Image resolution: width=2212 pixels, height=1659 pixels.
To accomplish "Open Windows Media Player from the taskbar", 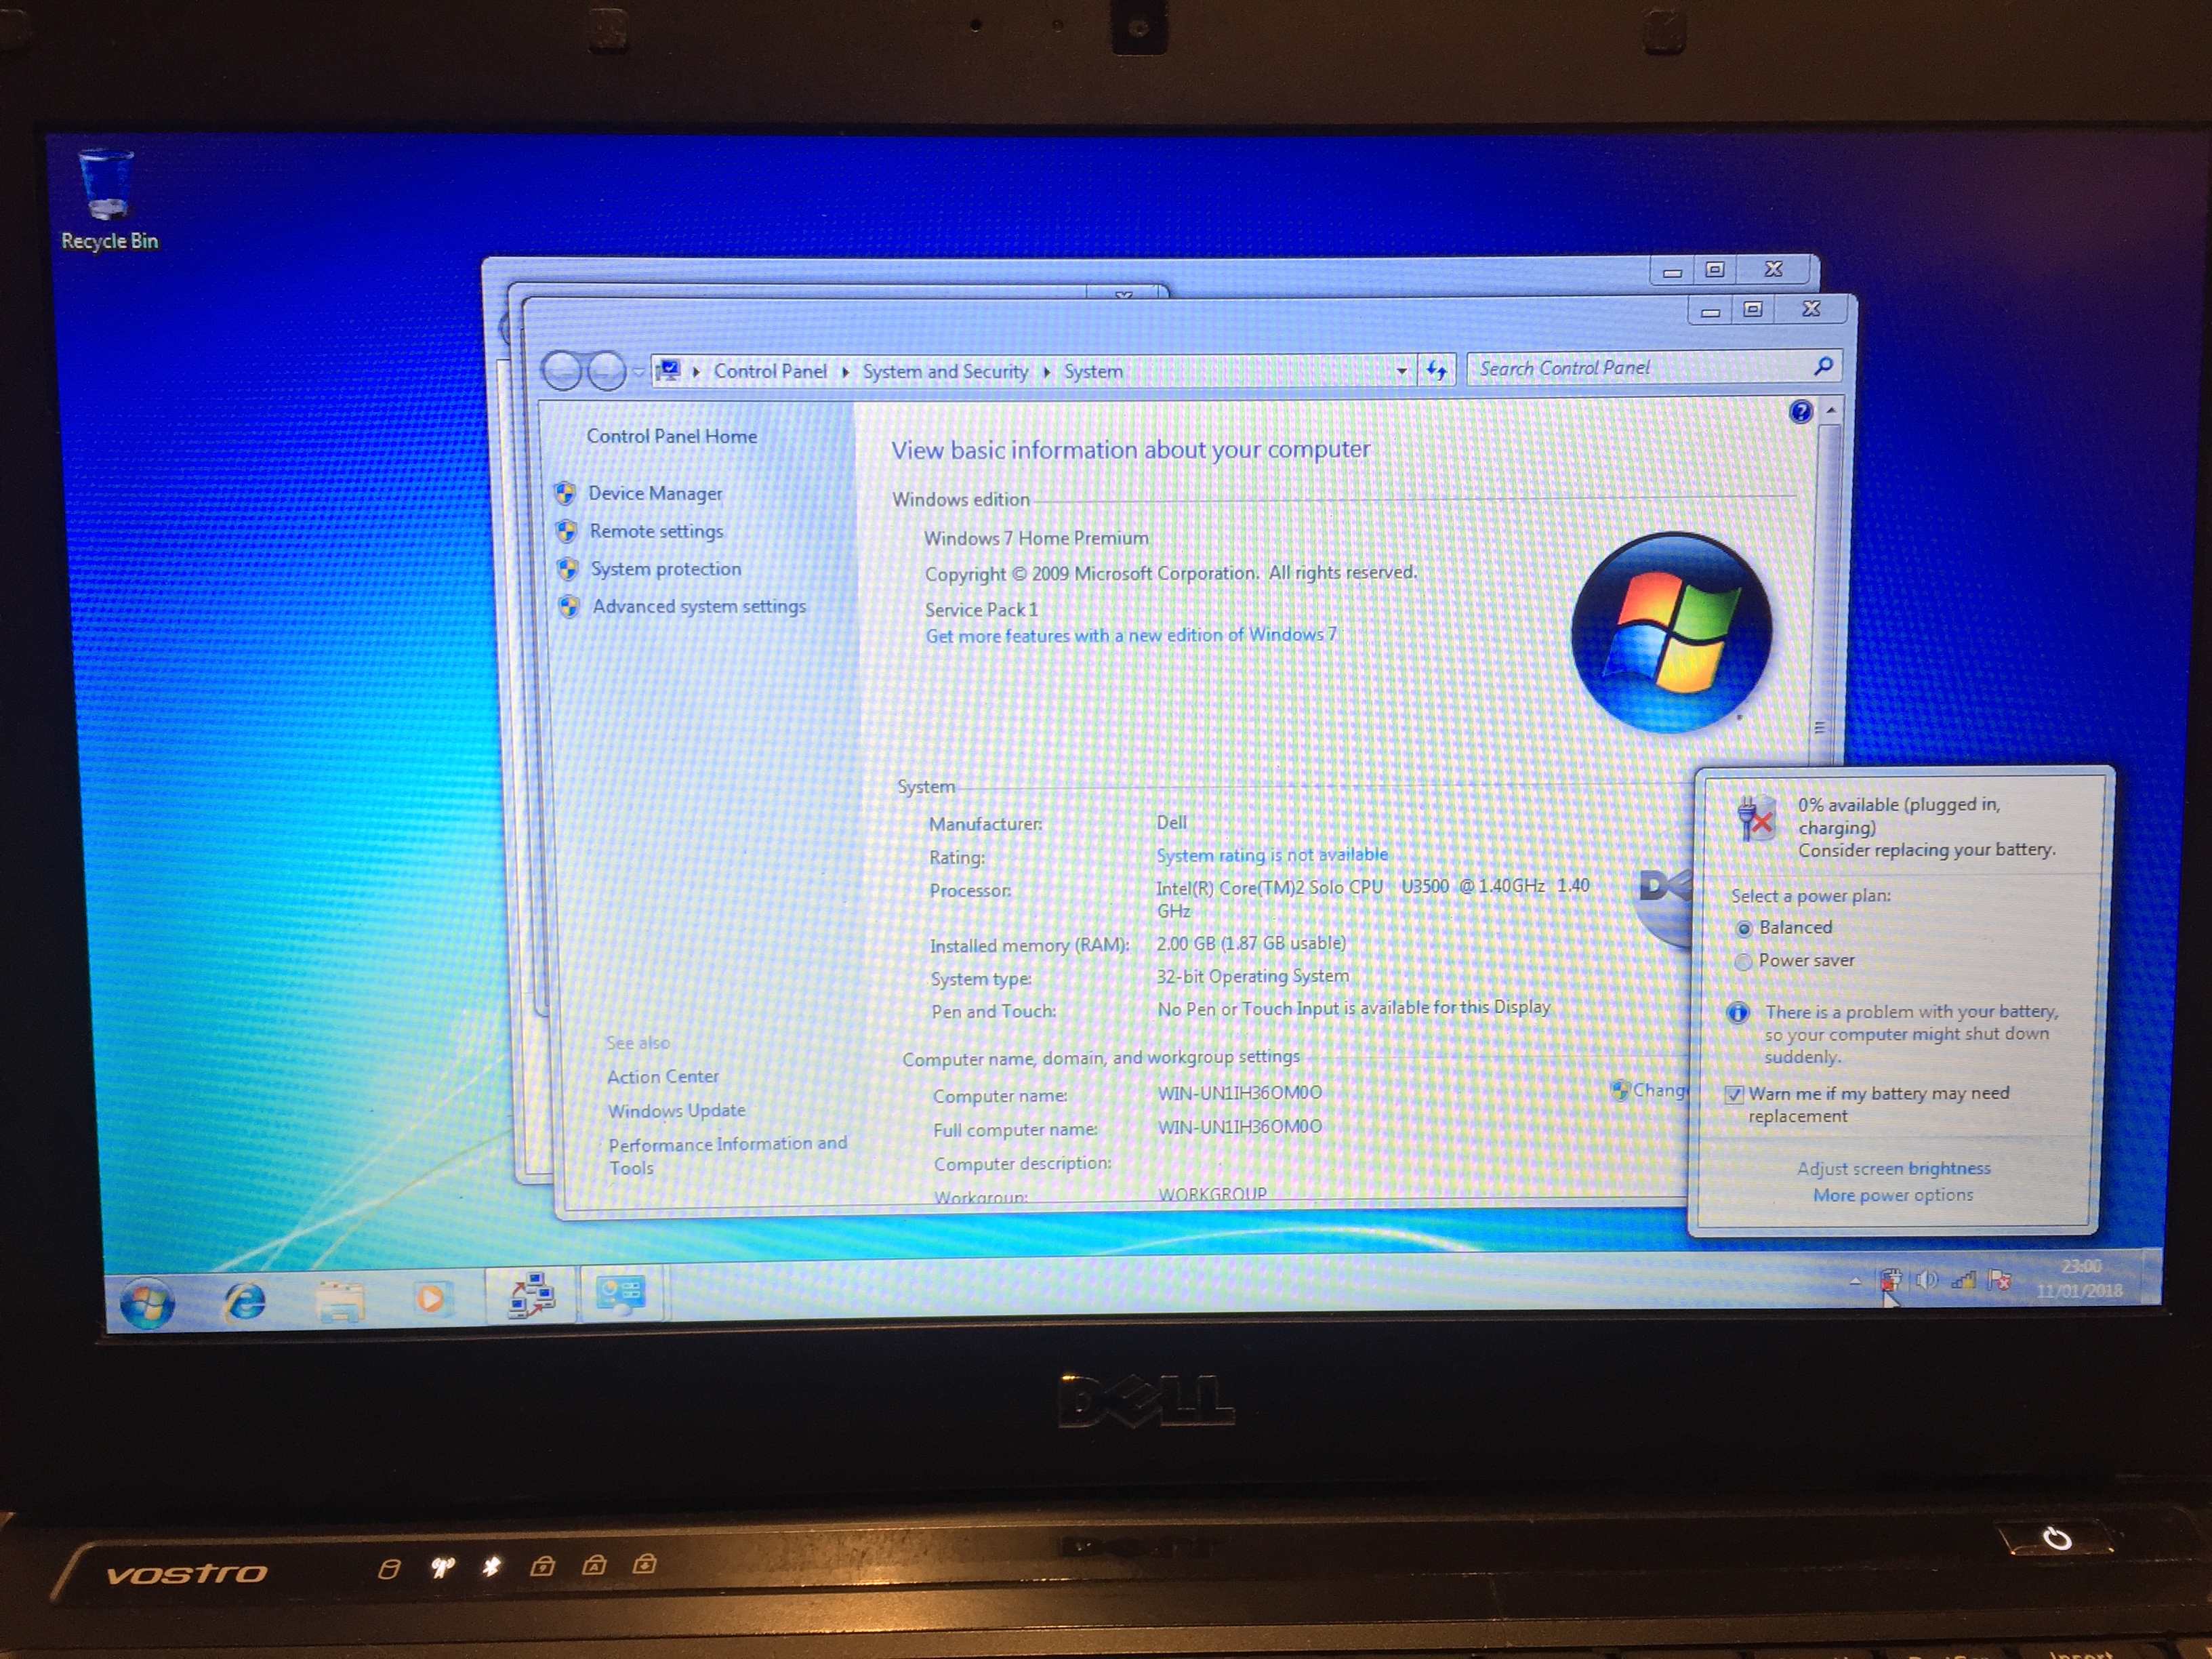I will [432, 1298].
